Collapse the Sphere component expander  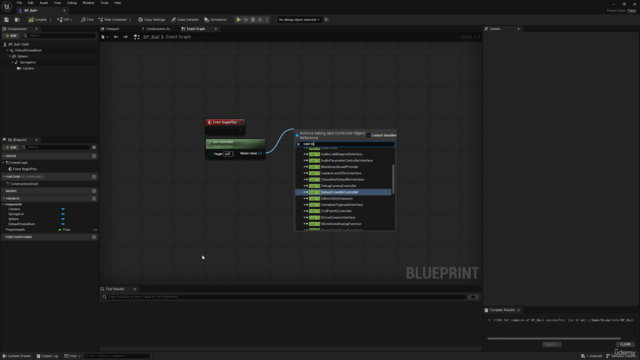click(x=10, y=56)
